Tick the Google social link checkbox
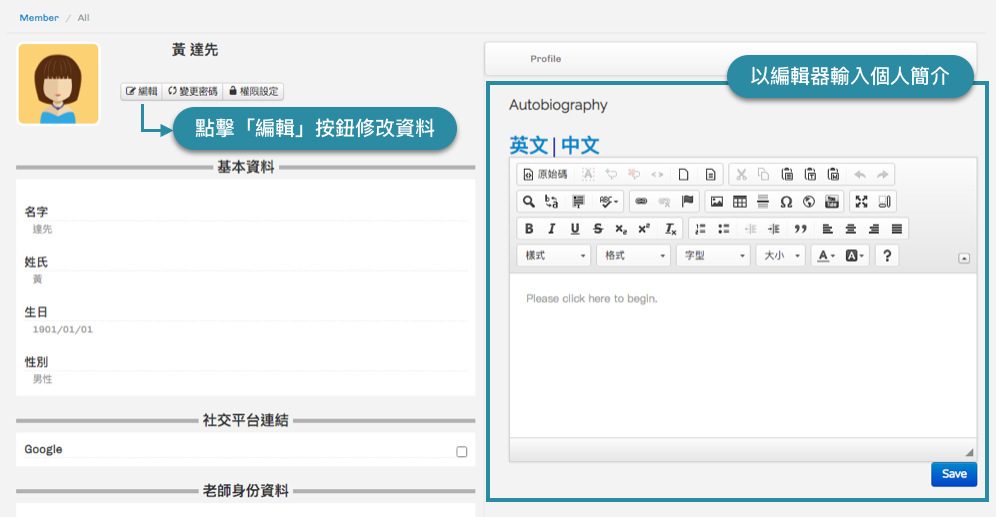The width and height of the screenshot is (996, 517). tap(462, 452)
